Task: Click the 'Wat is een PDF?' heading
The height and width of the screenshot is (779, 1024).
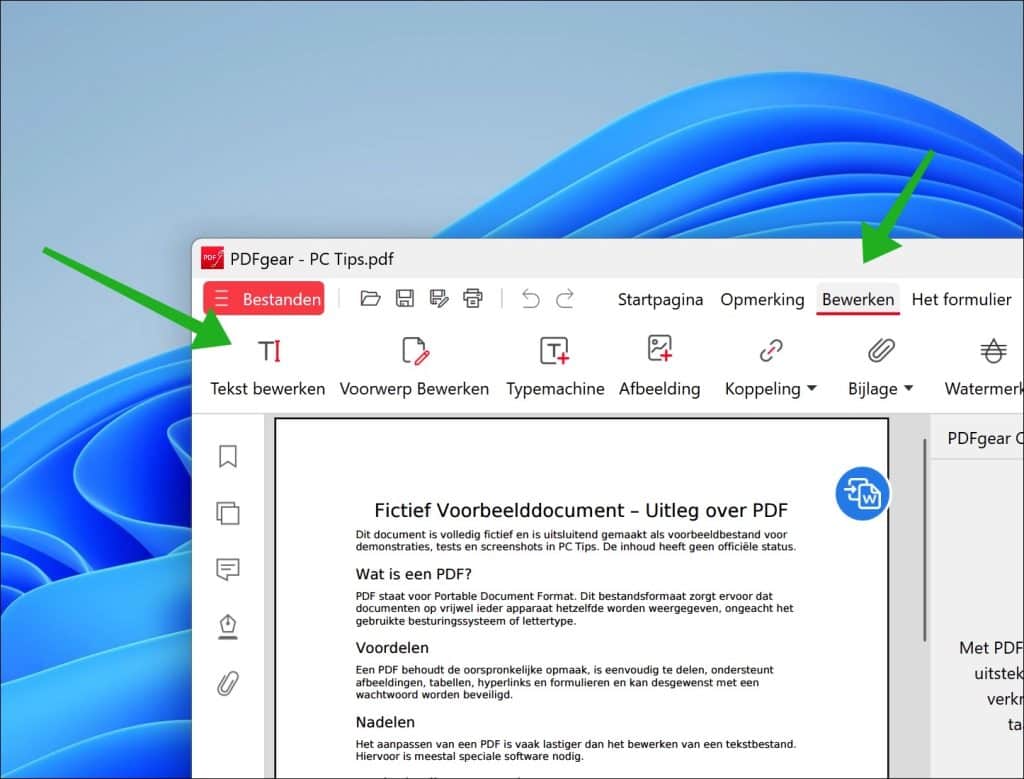Action: pos(413,574)
